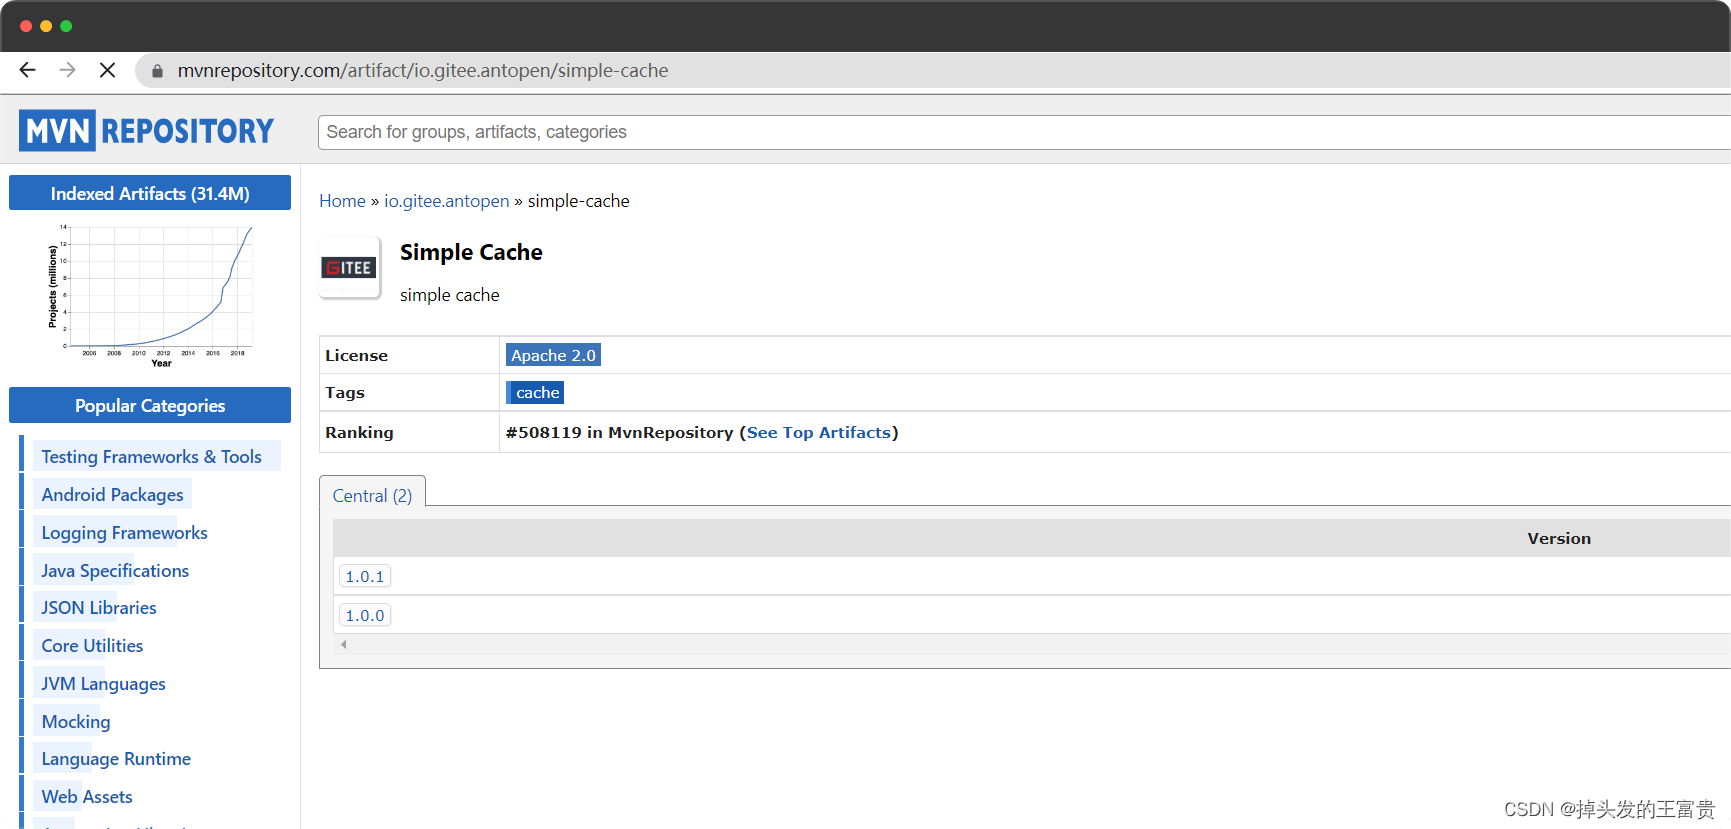Click the Popular Categories header
The image size is (1731, 829).
coord(150,405)
